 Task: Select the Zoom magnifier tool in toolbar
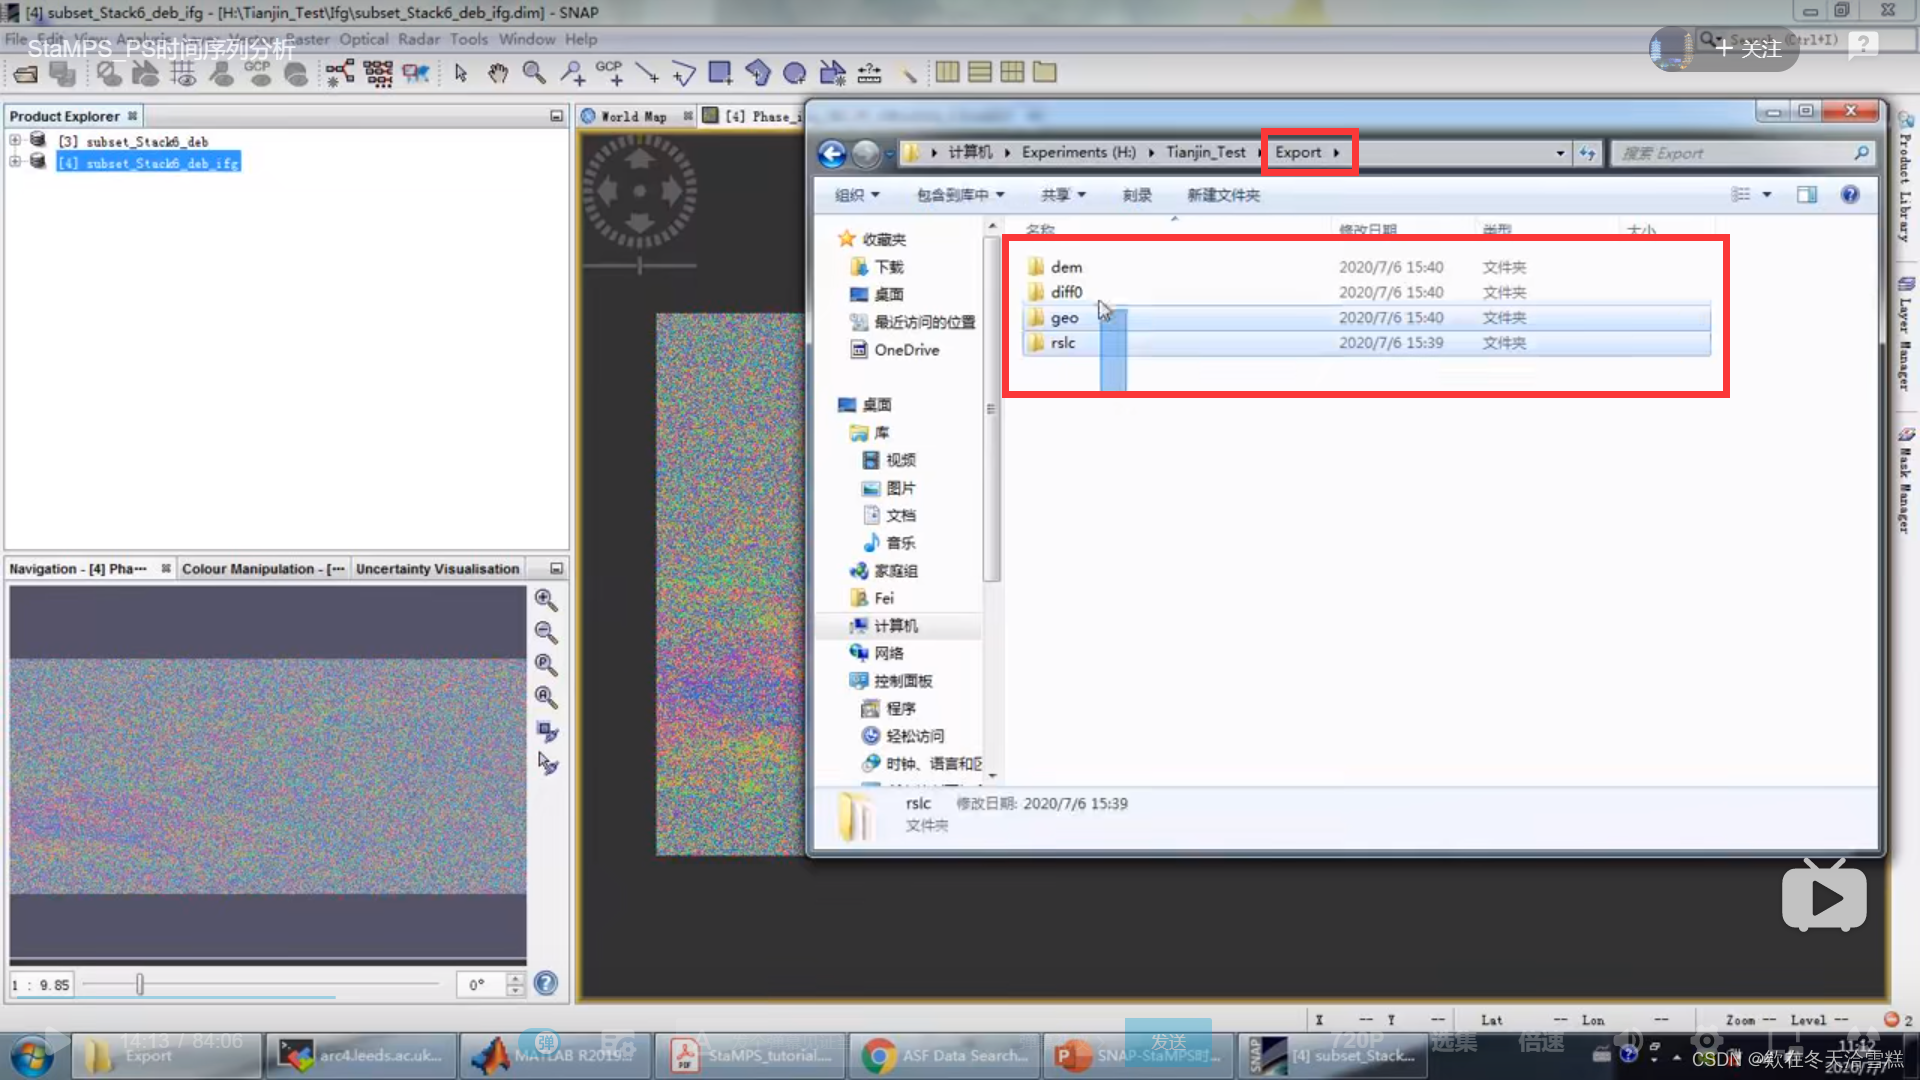tap(534, 73)
